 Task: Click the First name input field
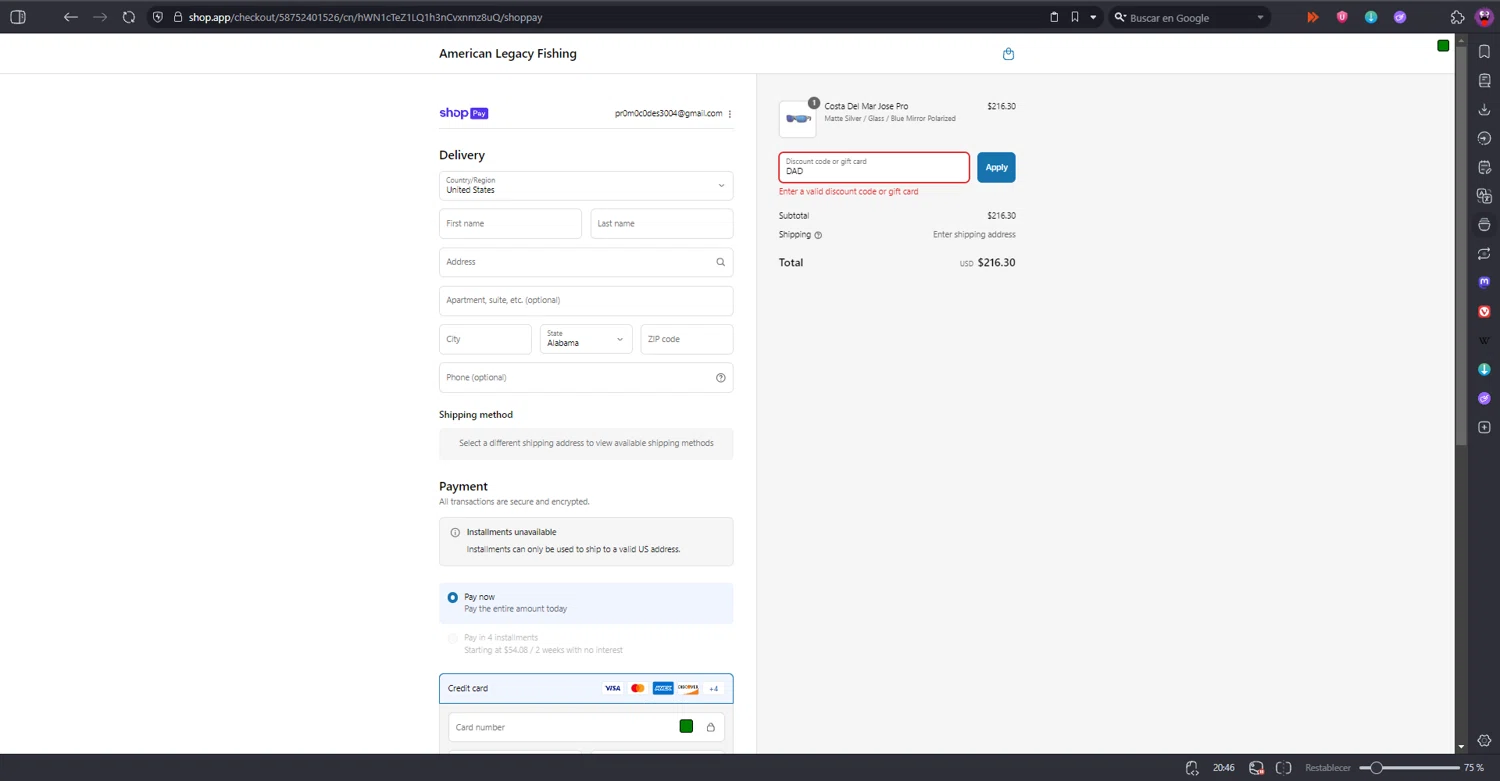tap(510, 224)
